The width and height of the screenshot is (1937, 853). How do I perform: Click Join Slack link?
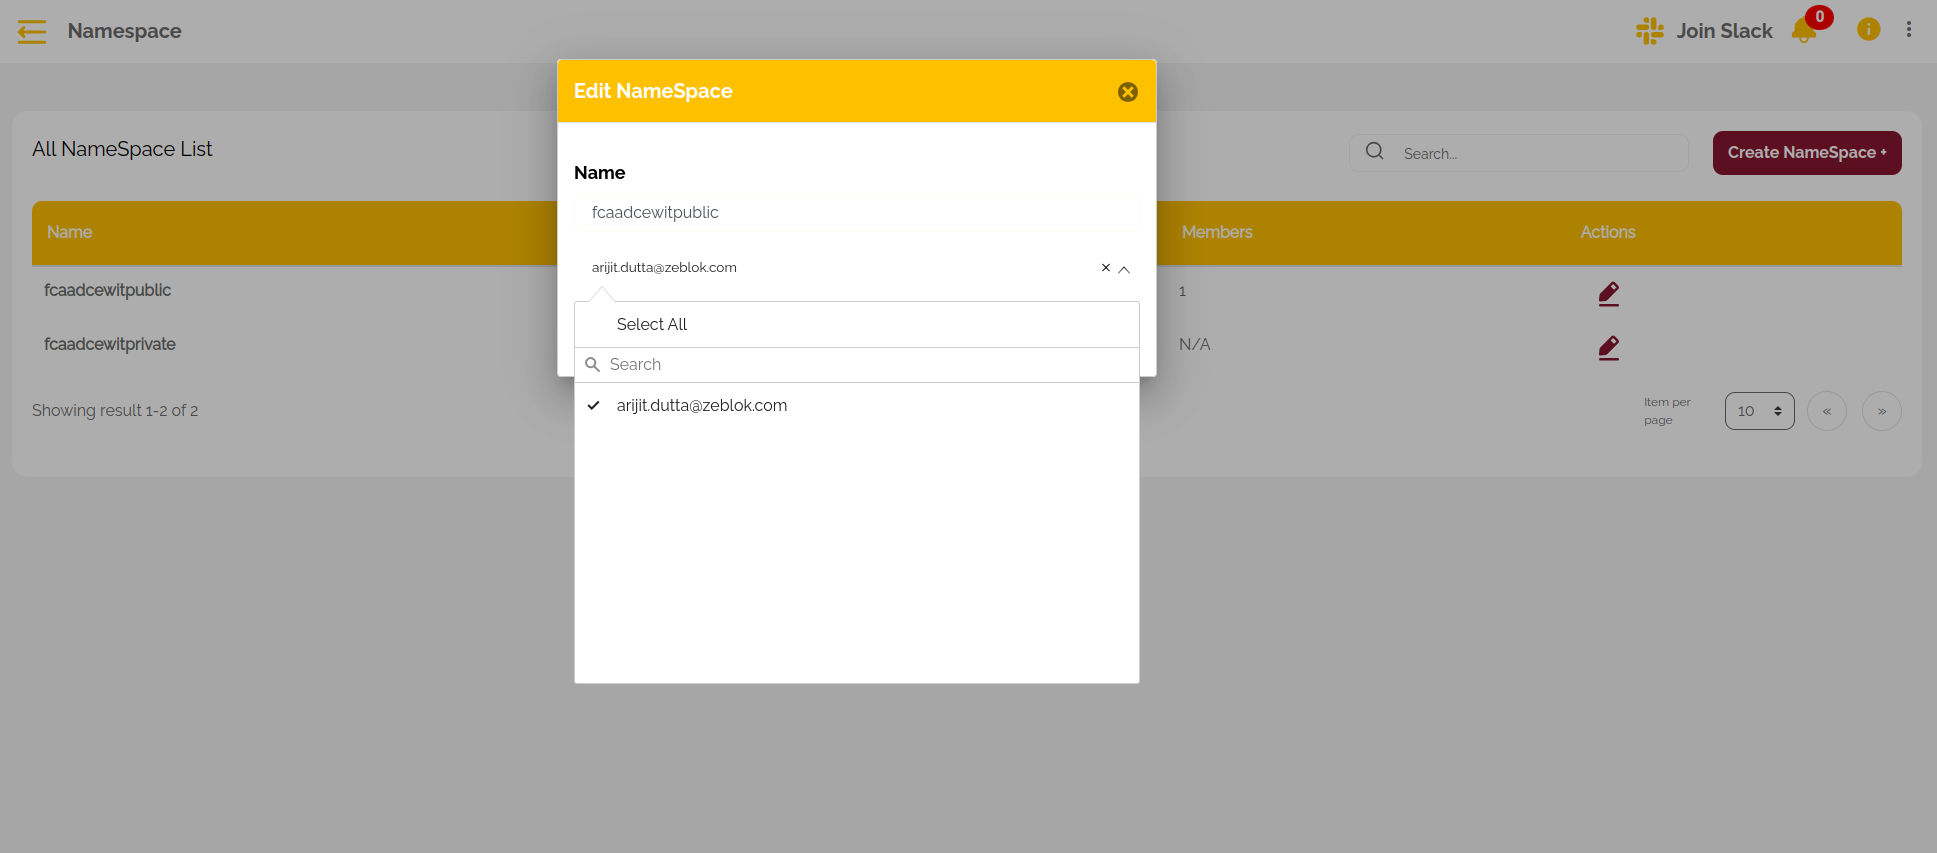1724,31
